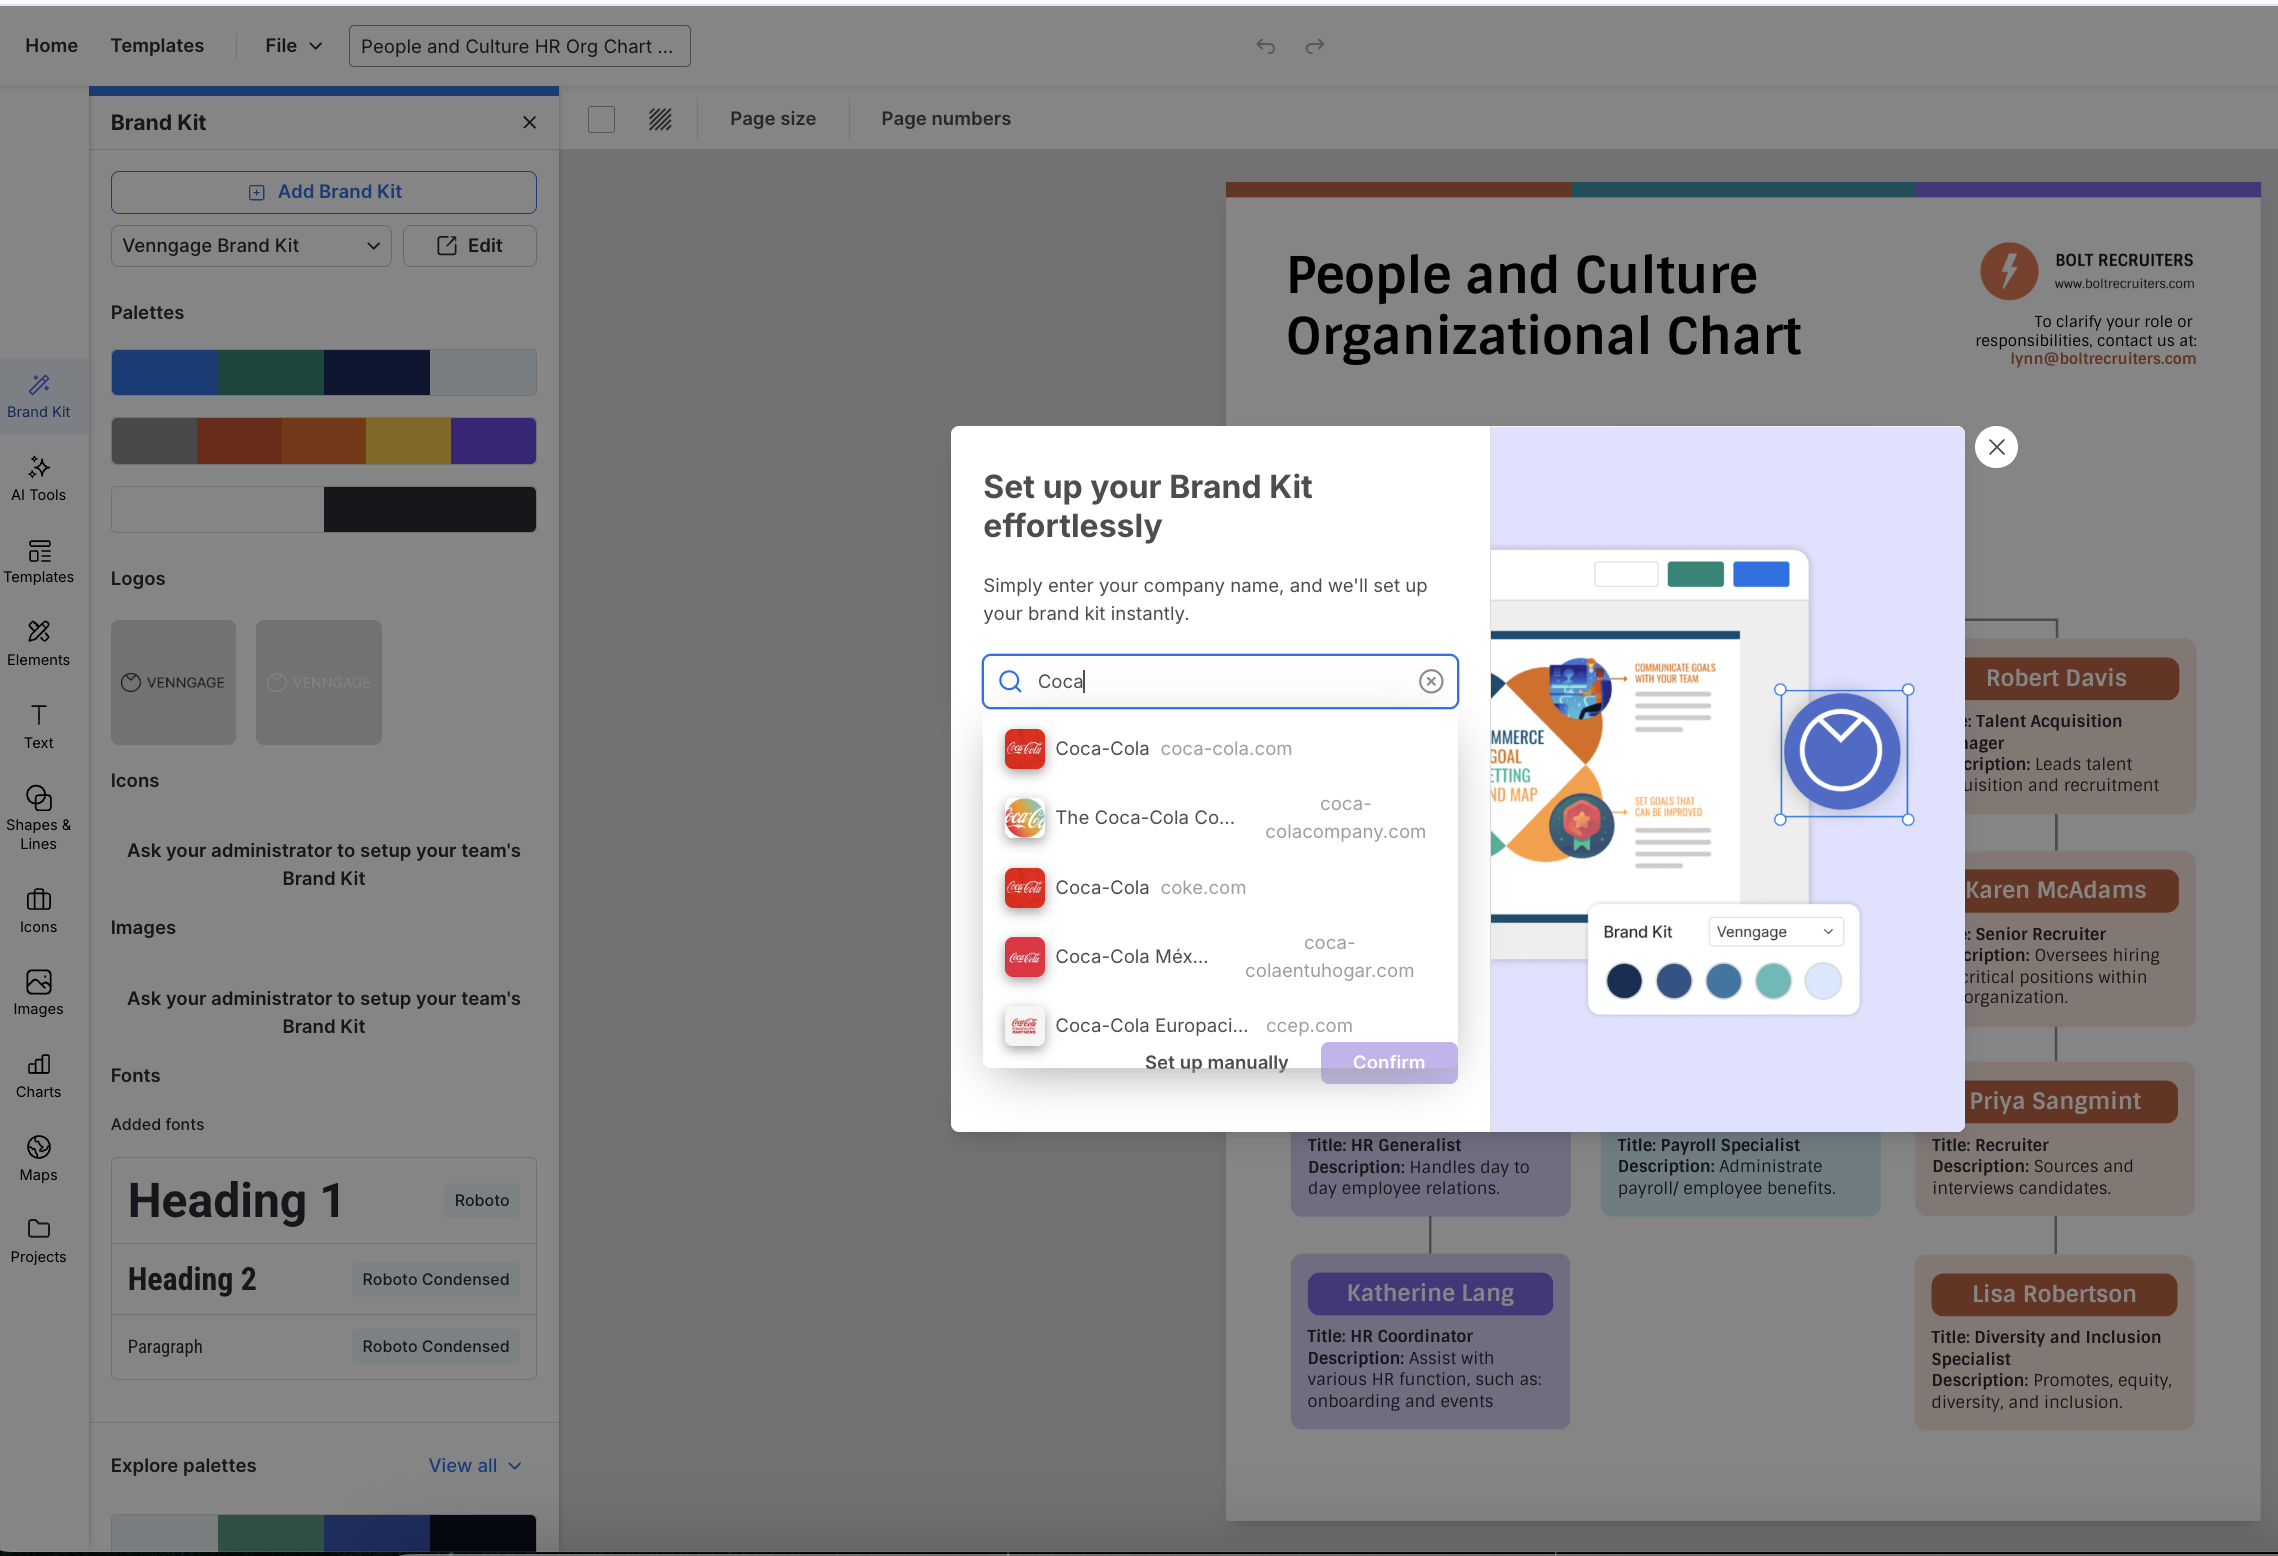Open the Templates top menu
Image resolution: width=2278 pixels, height=1556 pixels.
[157, 46]
